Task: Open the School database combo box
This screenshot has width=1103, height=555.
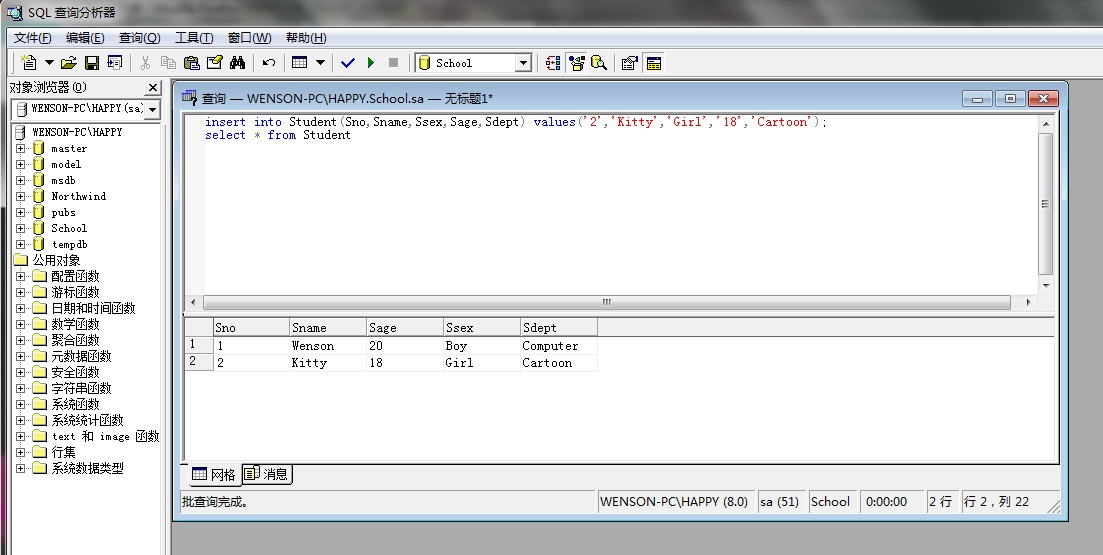Action: pyautogui.click(x=473, y=63)
